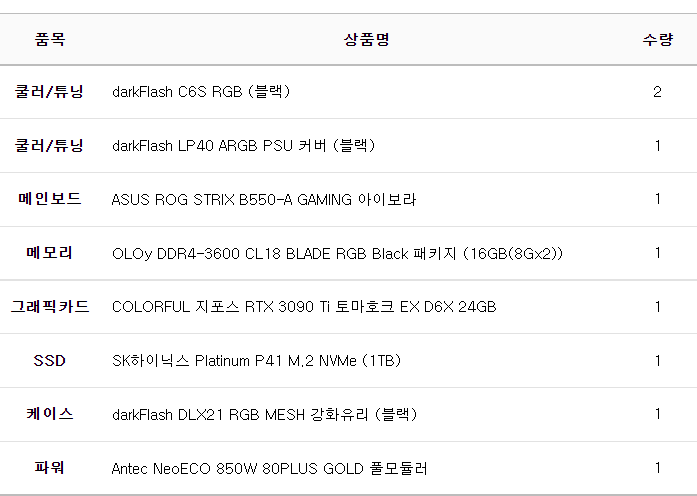The image size is (697, 496).
Task: Open the darkFlash C6S RGB (블랙) product
Action: coord(201,92)
